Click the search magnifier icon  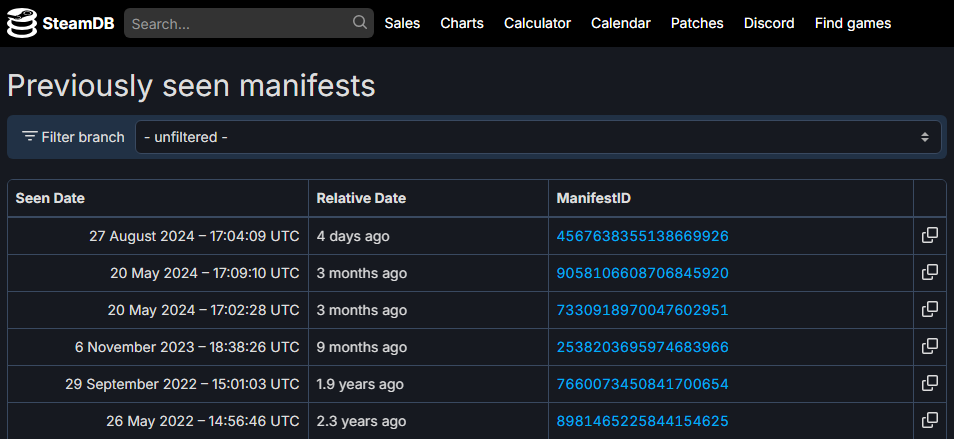click(x=360, y=23)
